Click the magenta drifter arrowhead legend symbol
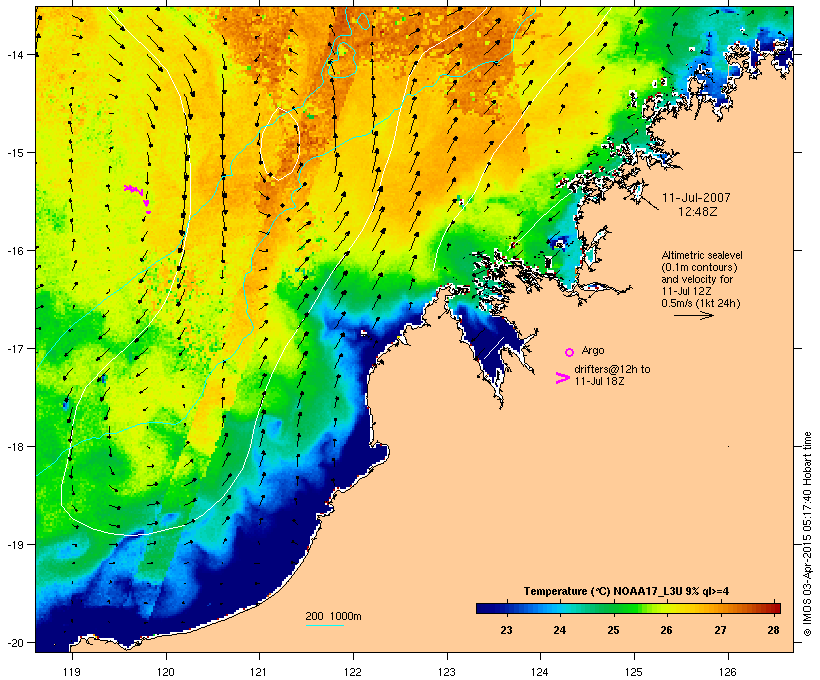 pos(562,378)
